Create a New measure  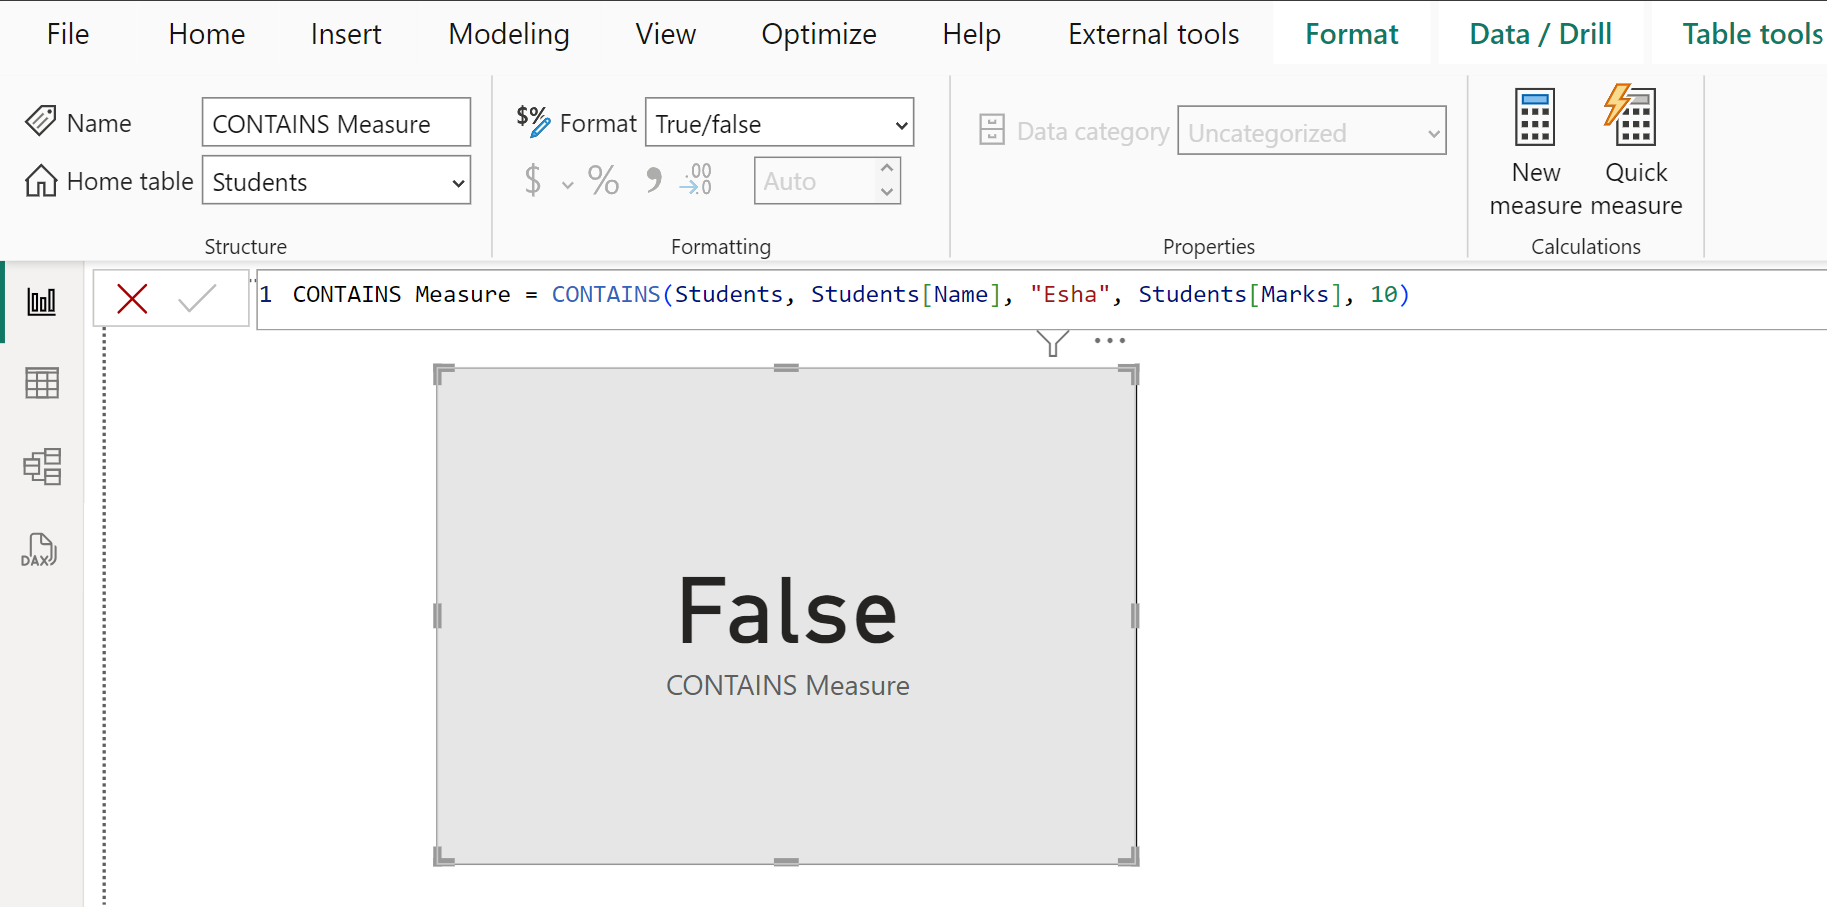click(1535, 150)
